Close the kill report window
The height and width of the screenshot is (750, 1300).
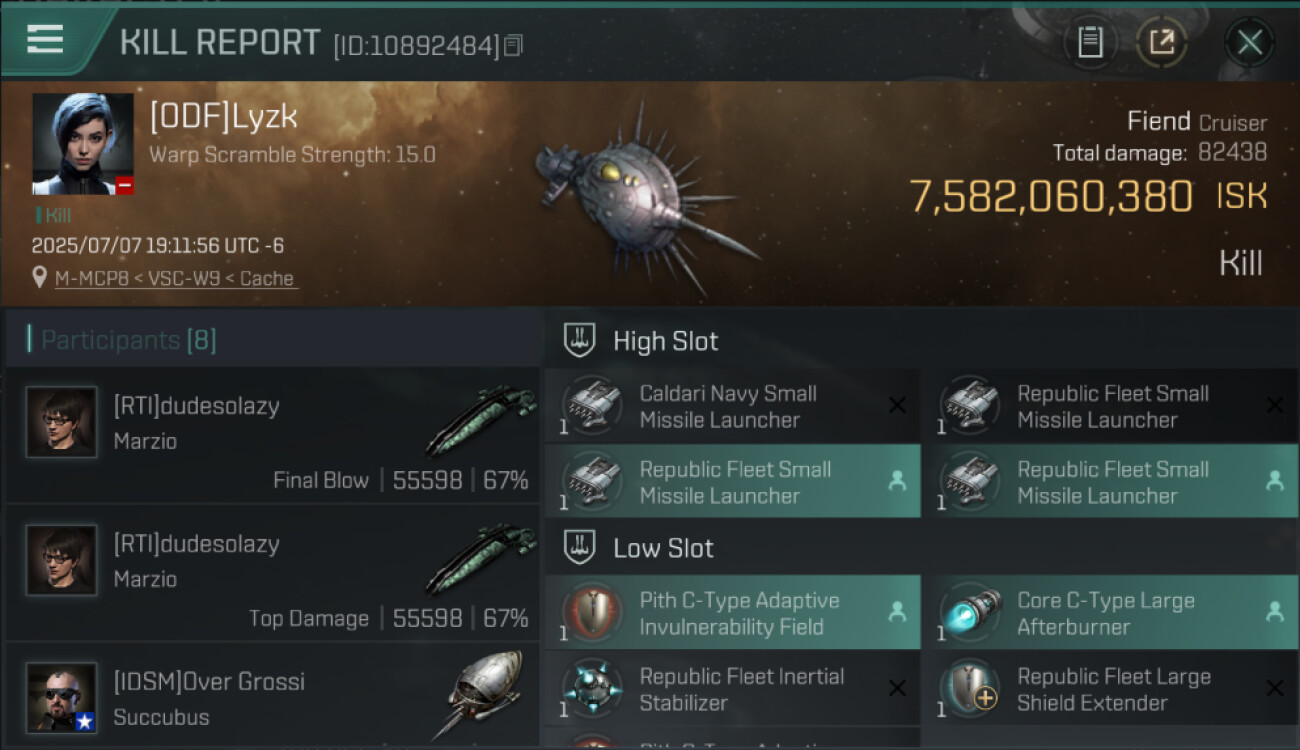(1249, 42)
